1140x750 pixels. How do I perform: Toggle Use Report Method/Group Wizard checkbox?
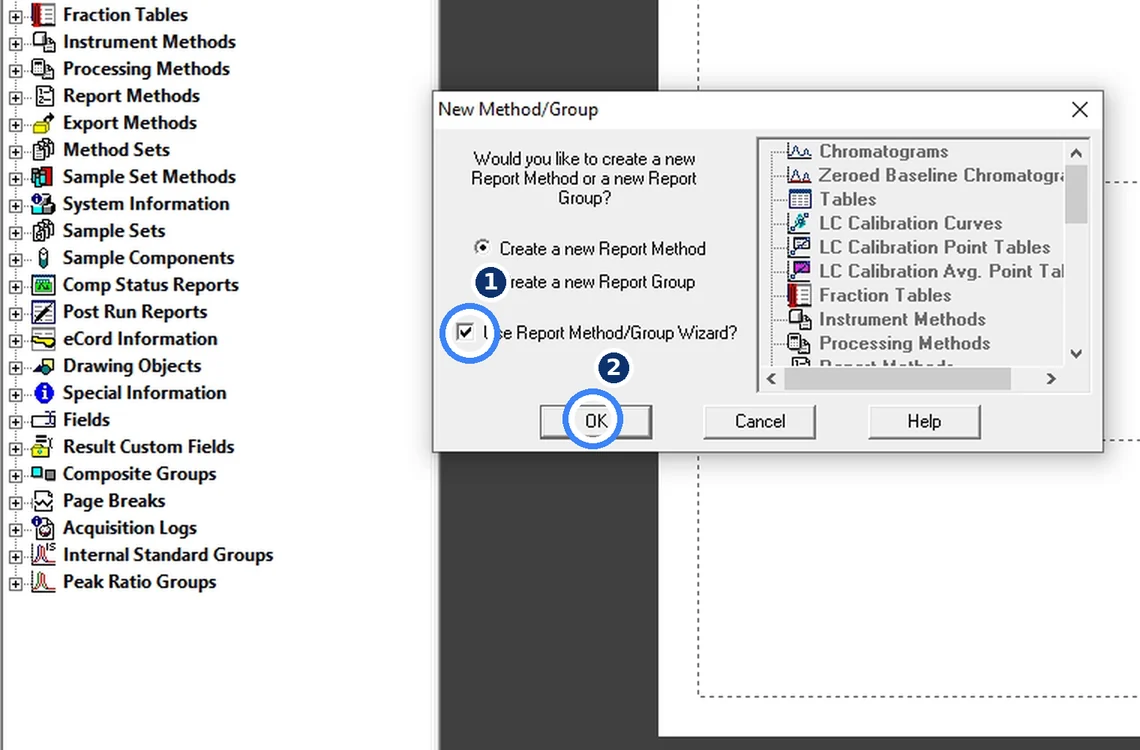coord(465,332)
